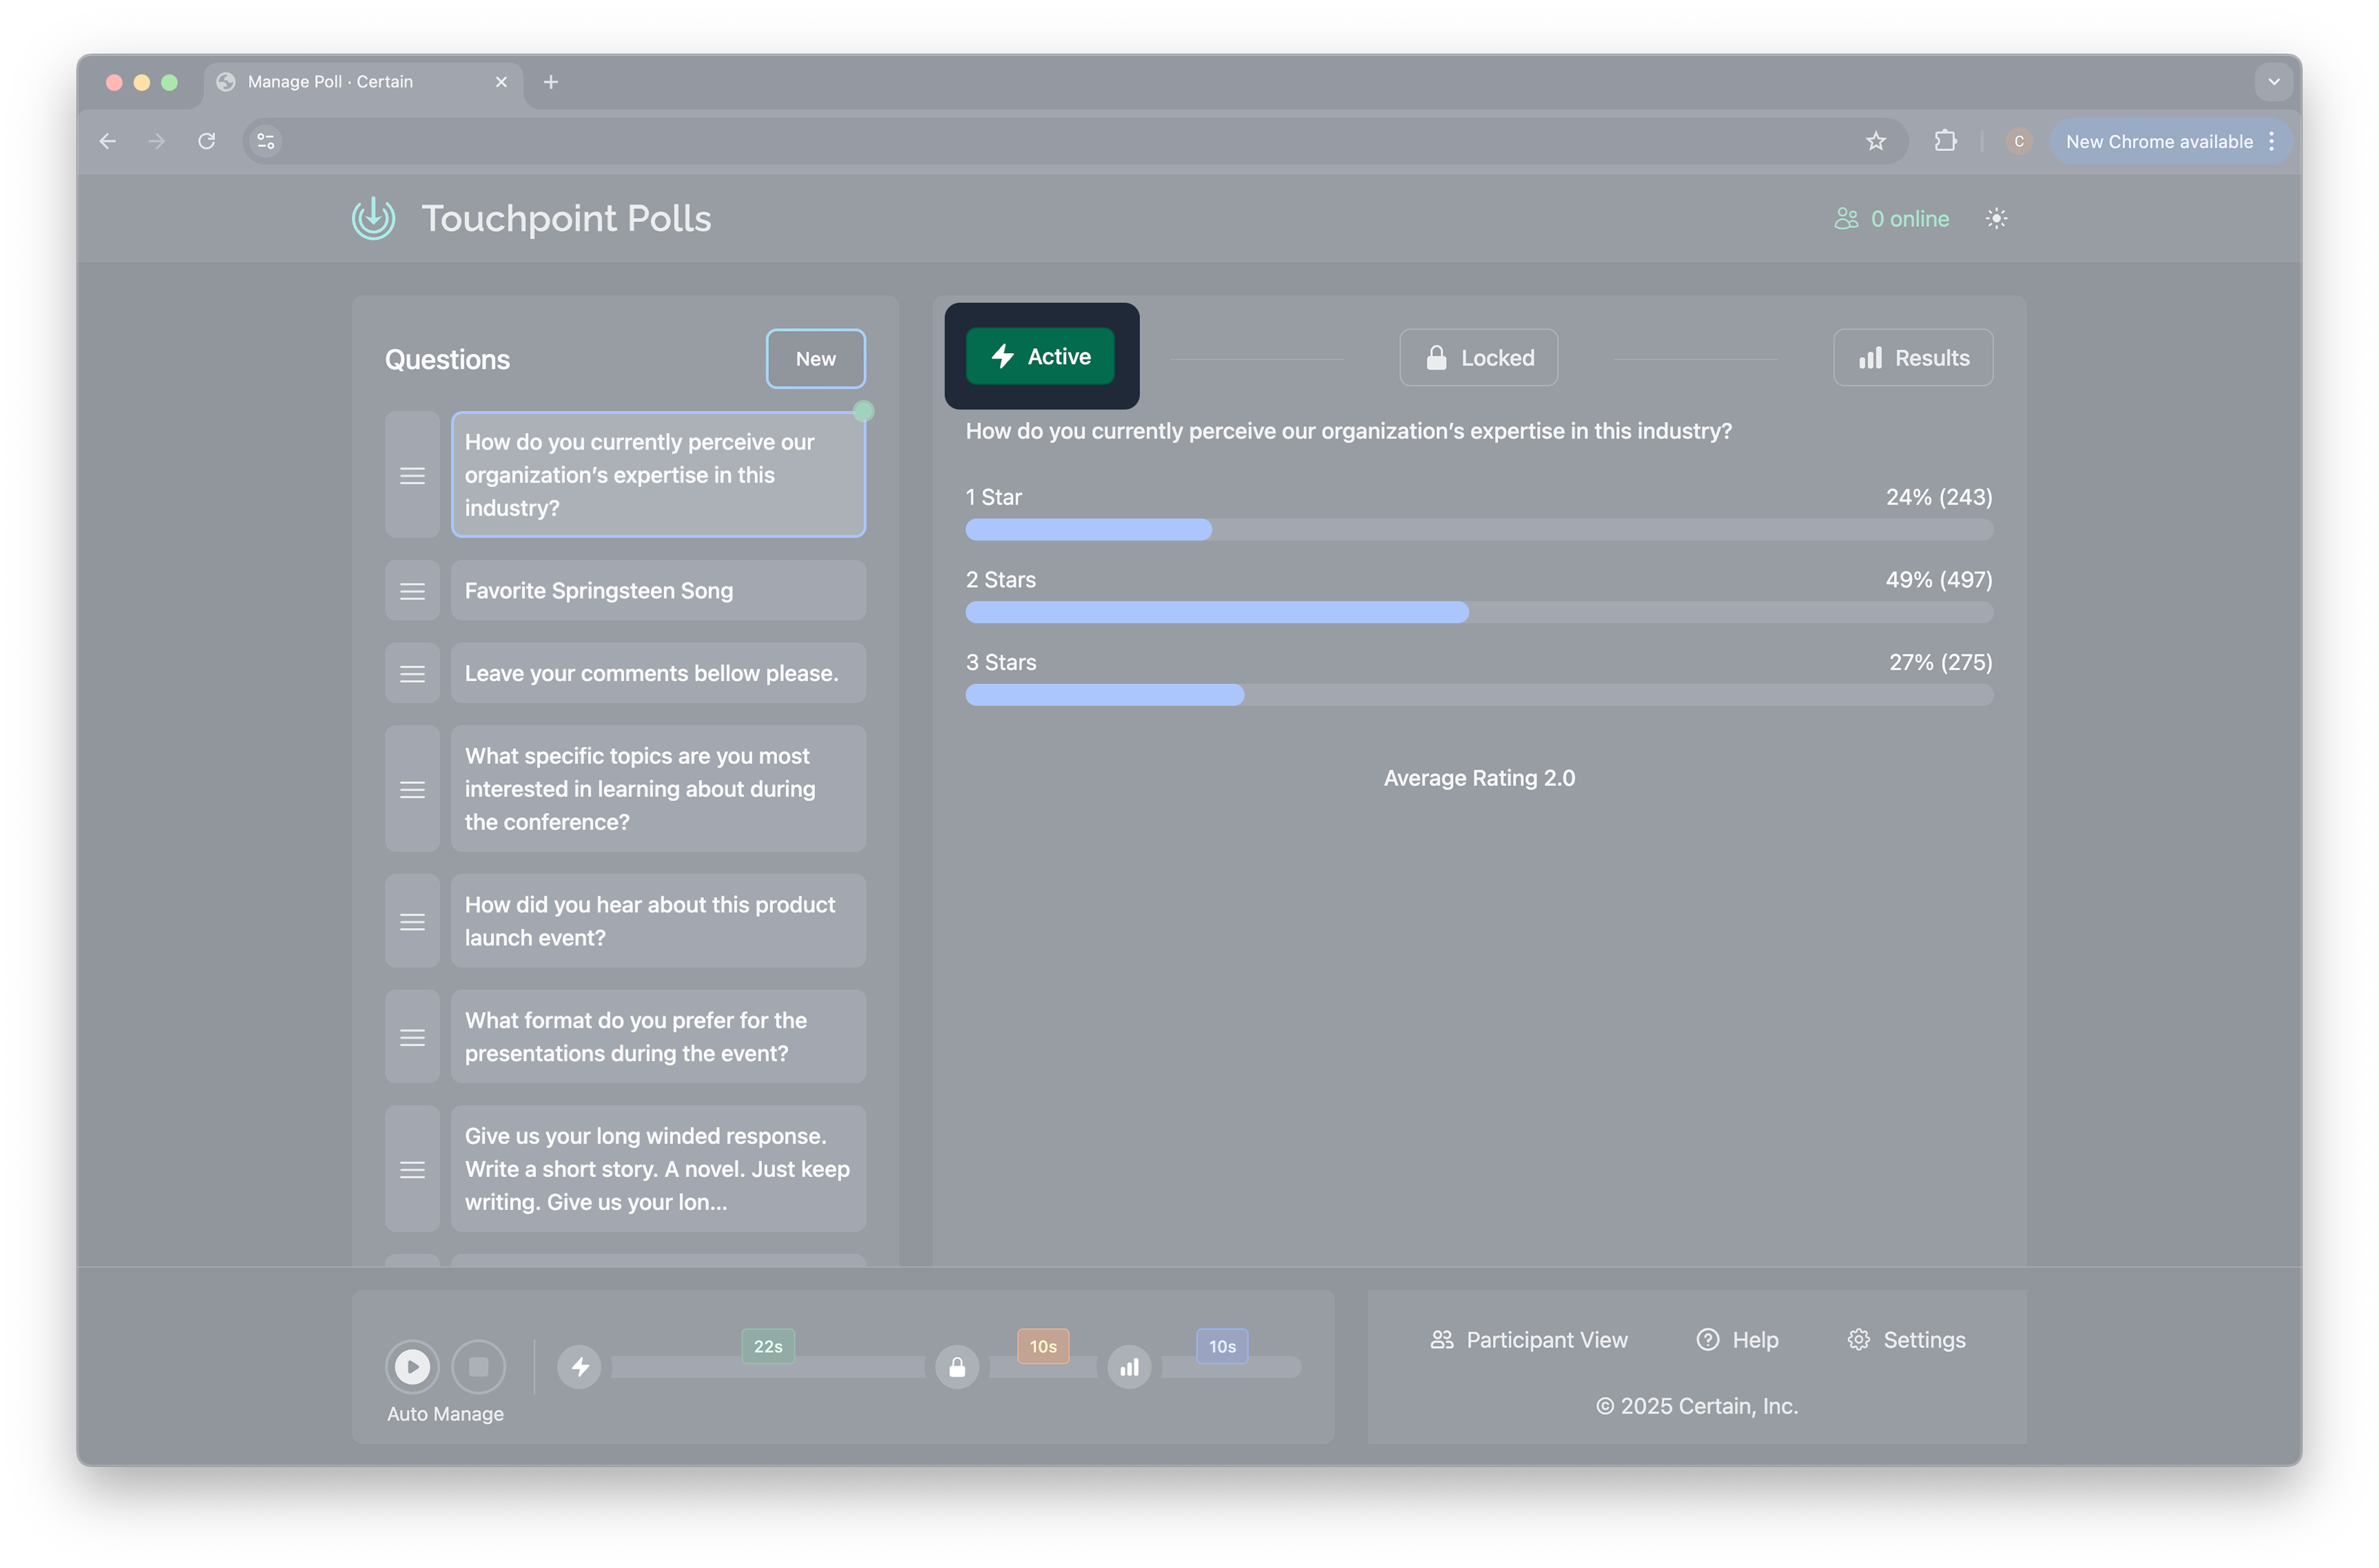Click the lock icon in the timeline bar

[x=957, y=1366]
